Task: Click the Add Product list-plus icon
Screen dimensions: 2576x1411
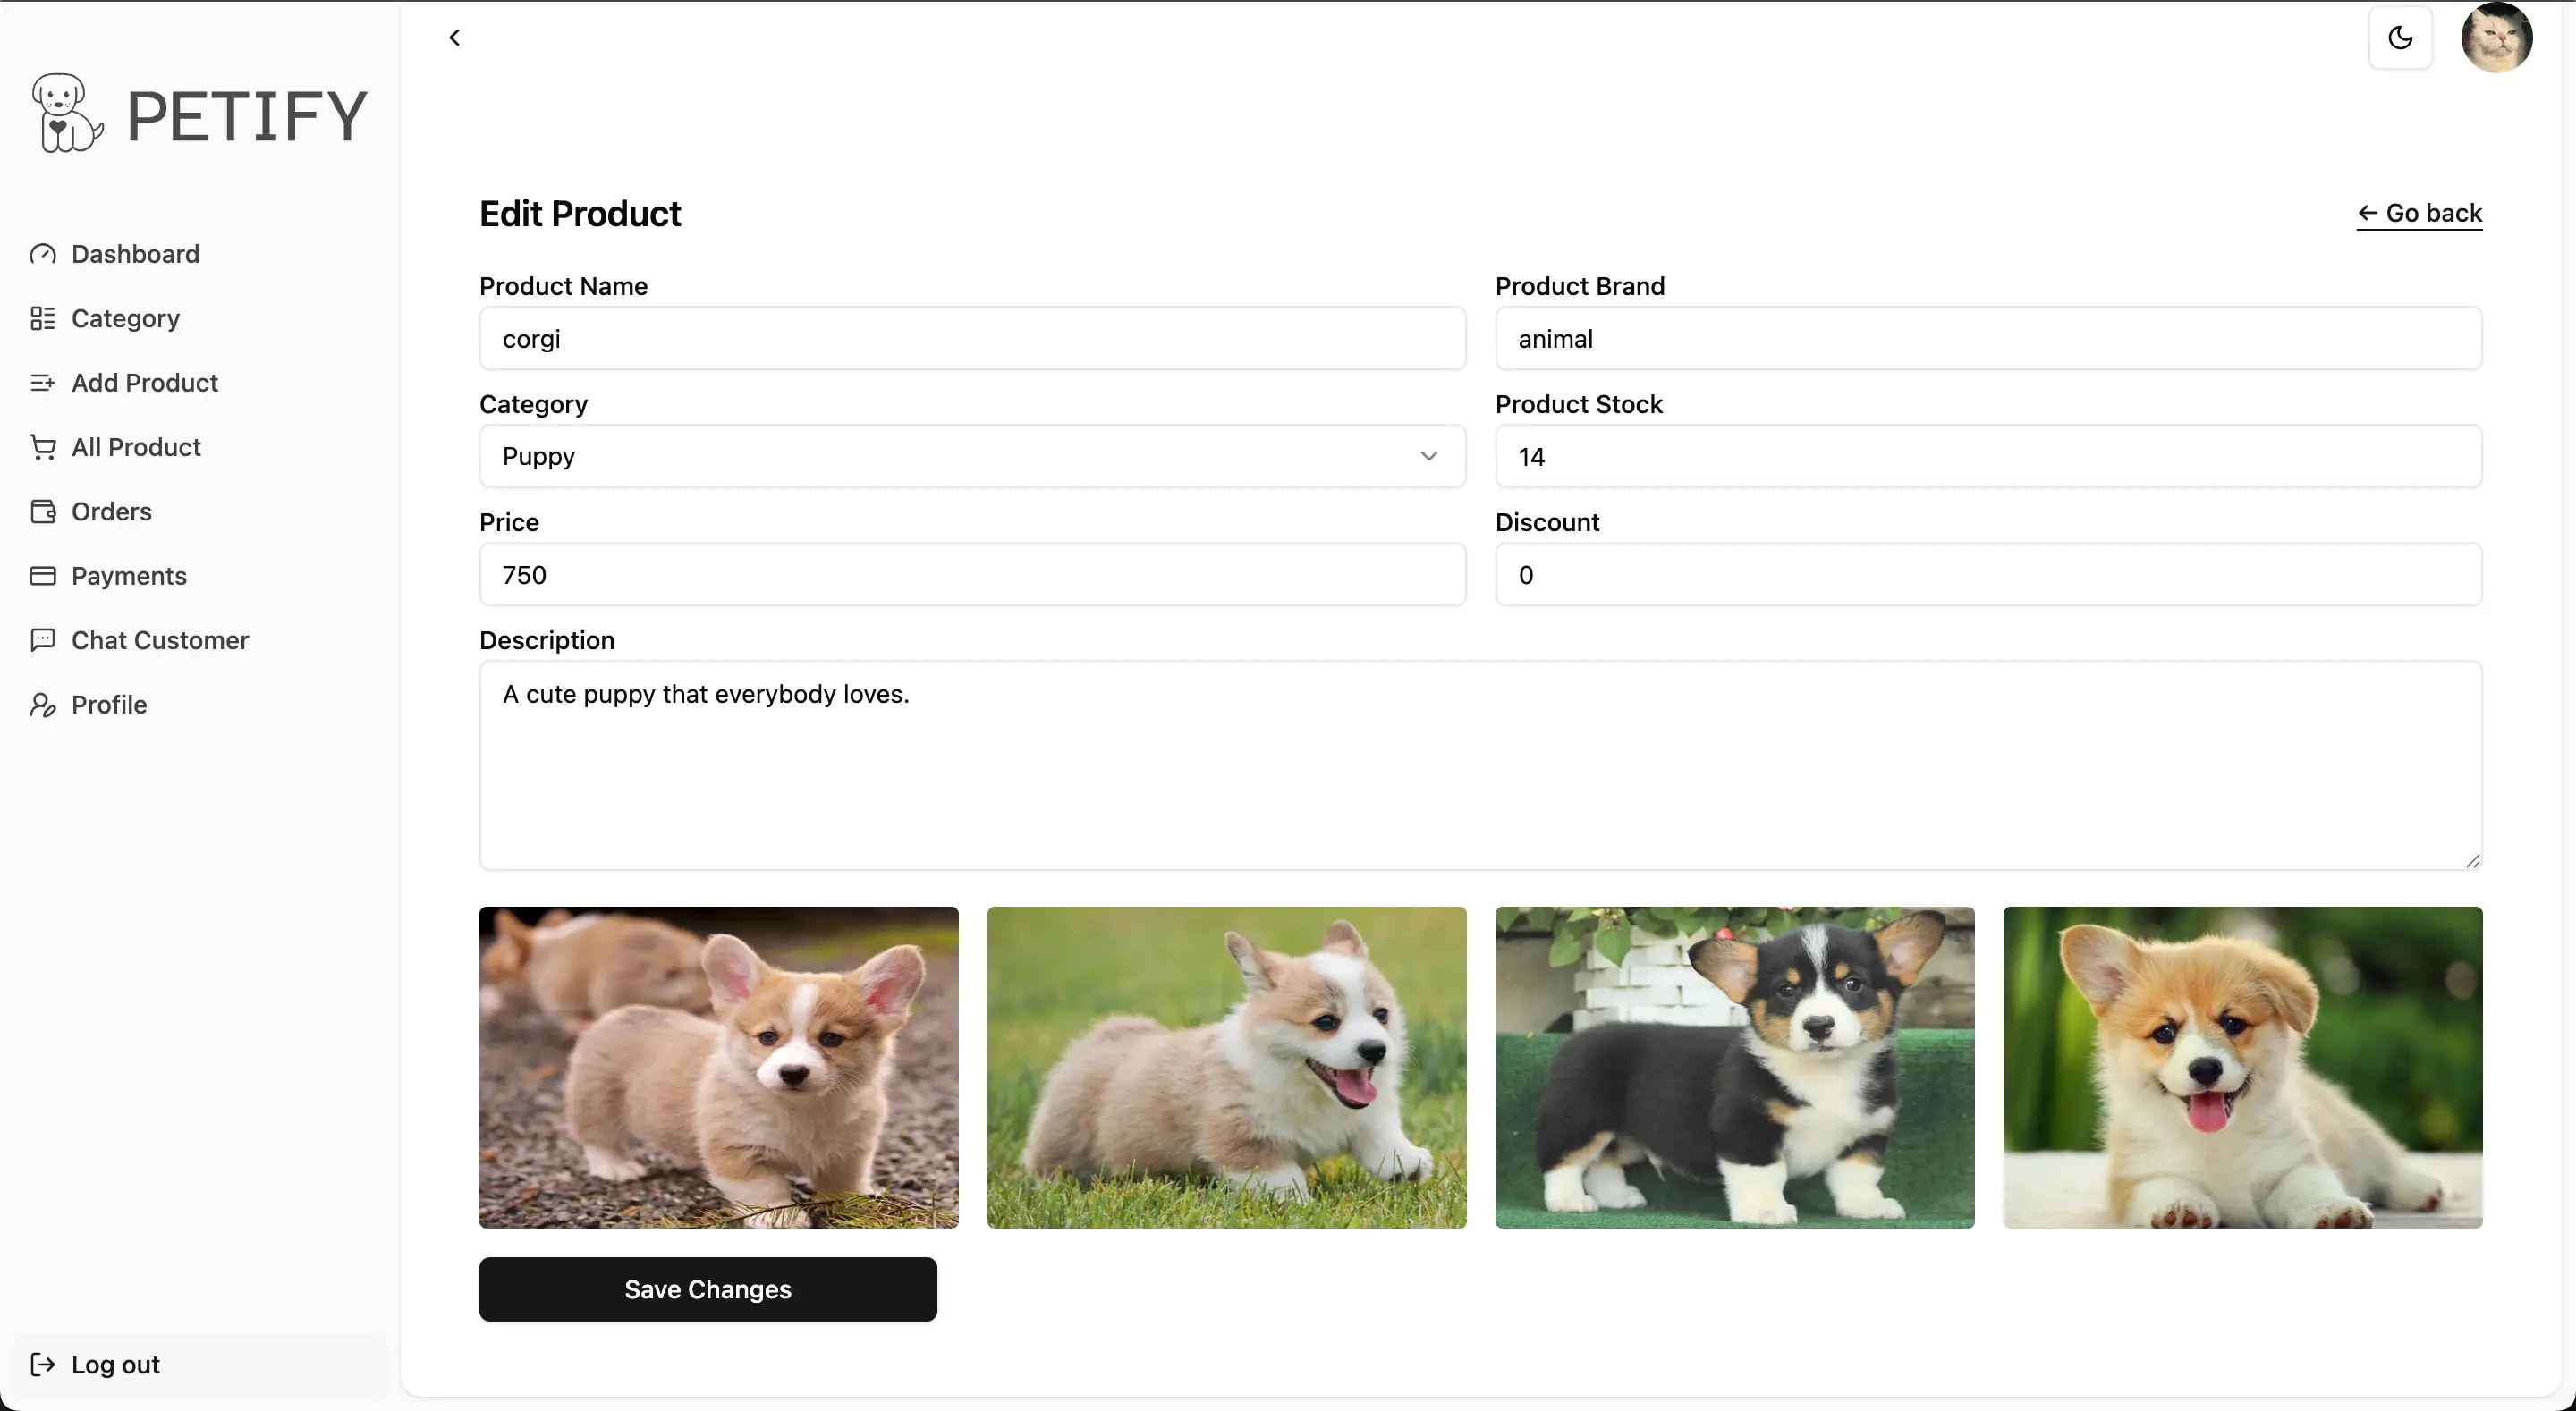Action: [42, 383]
